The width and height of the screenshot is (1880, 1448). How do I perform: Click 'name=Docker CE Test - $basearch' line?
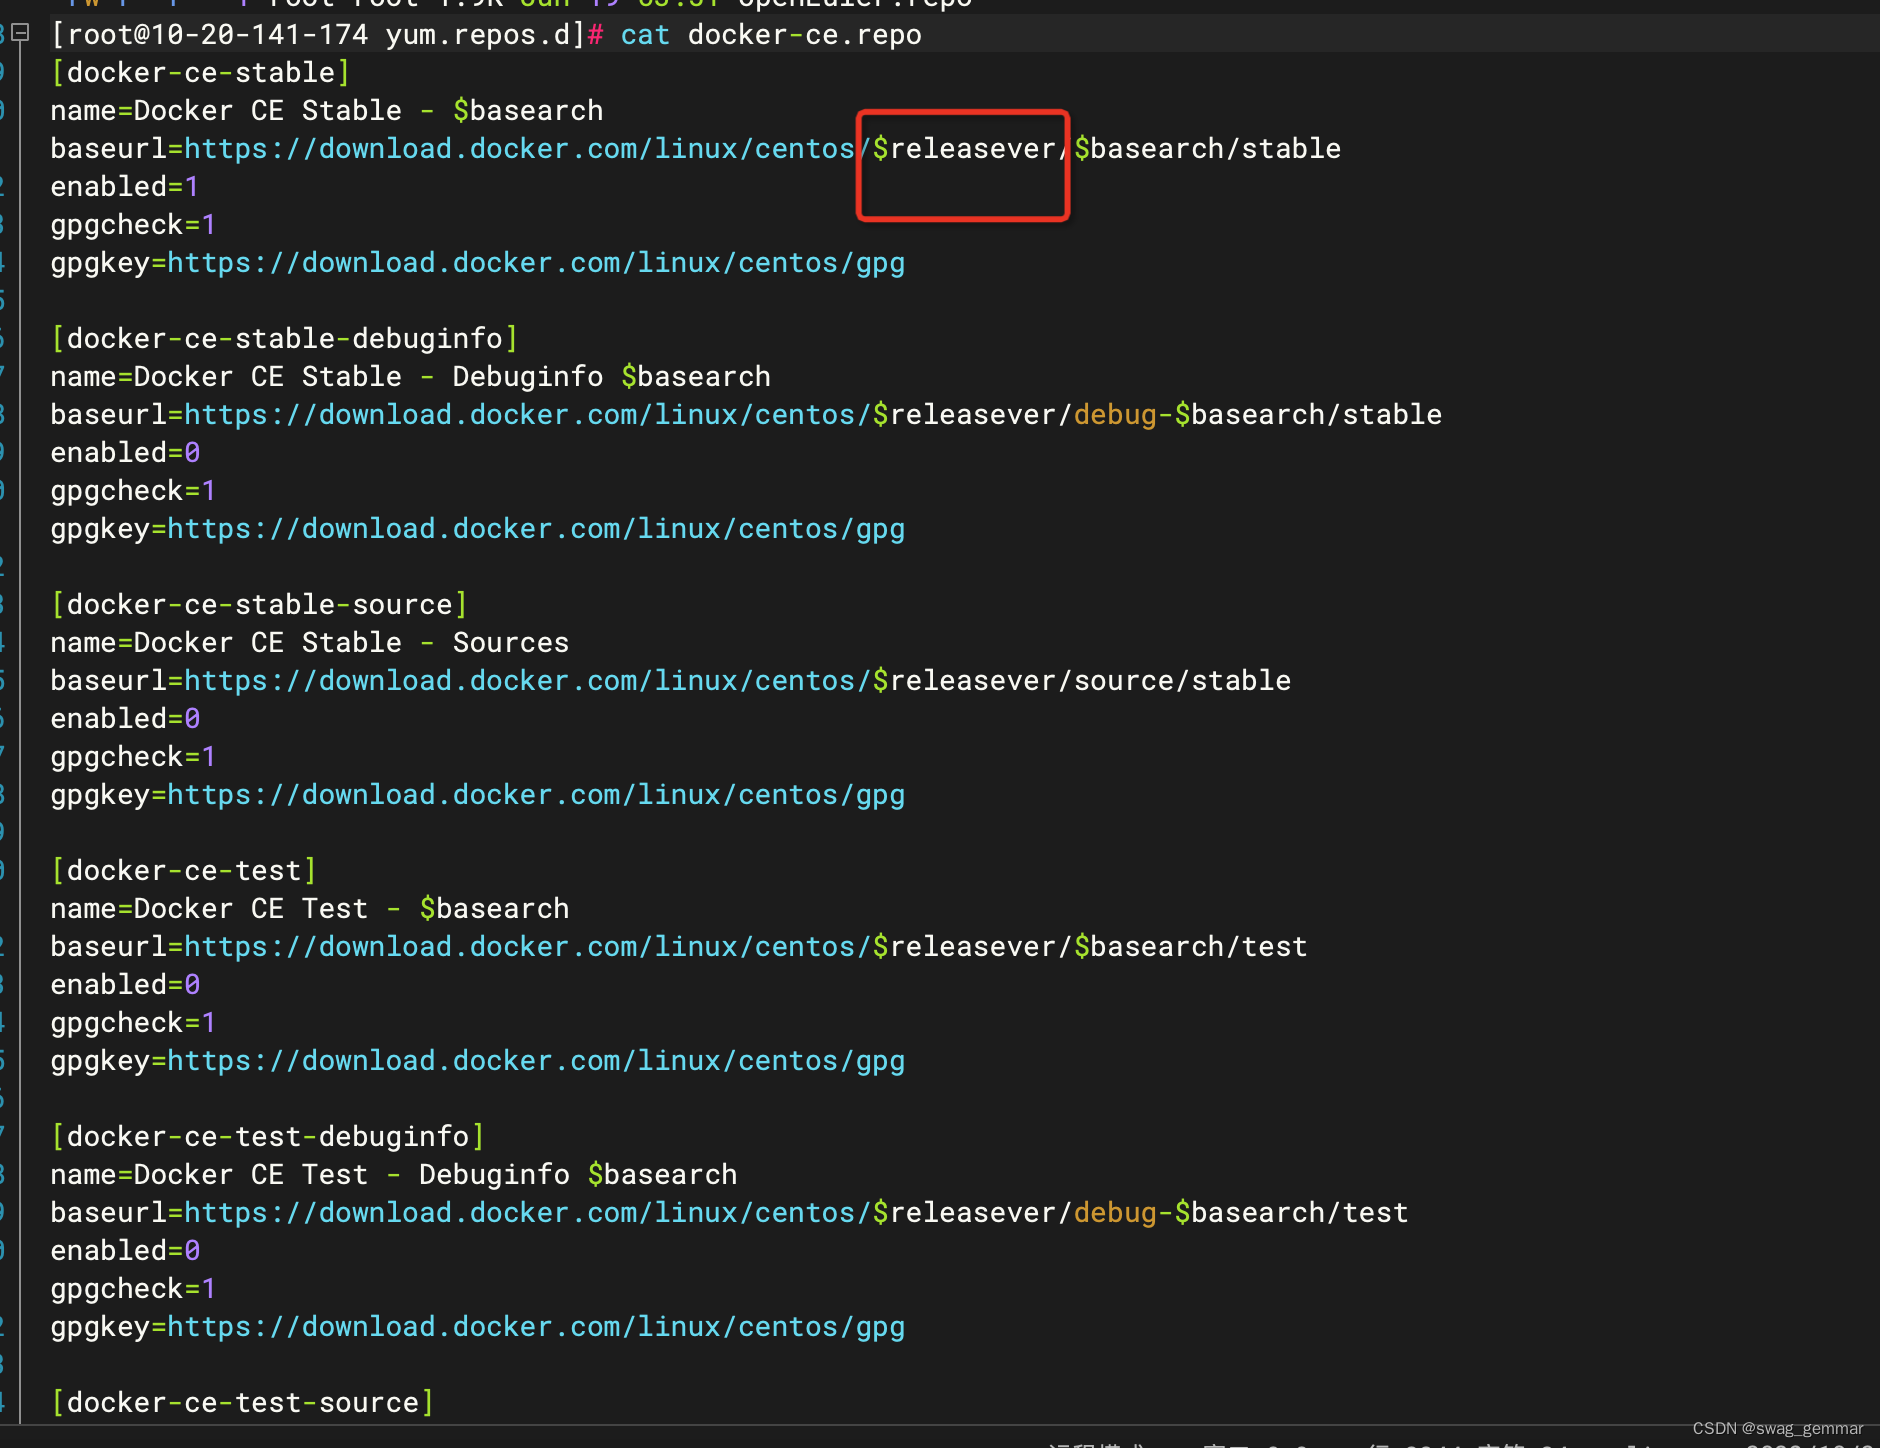310,909
